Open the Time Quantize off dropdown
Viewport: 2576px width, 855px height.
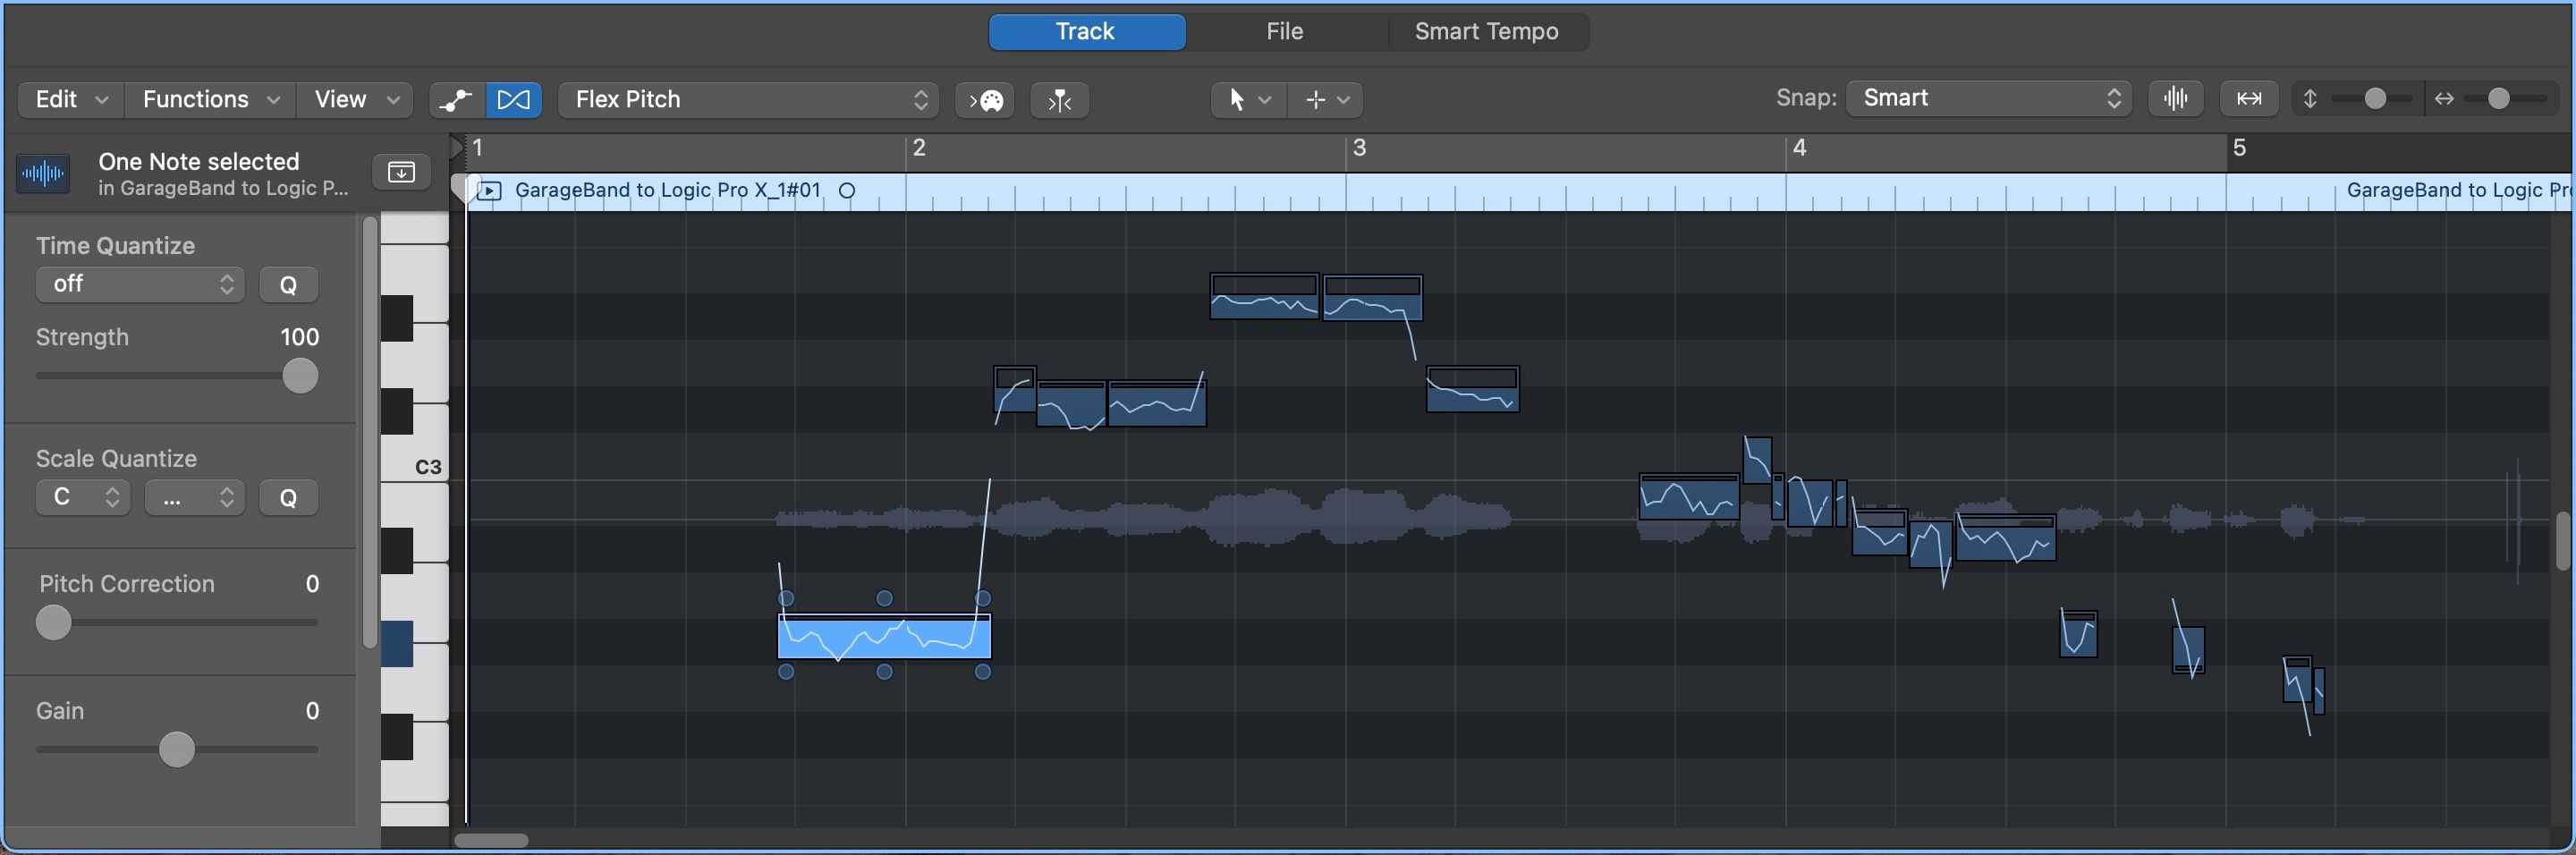pyautogui.click(x=138, y=284)
